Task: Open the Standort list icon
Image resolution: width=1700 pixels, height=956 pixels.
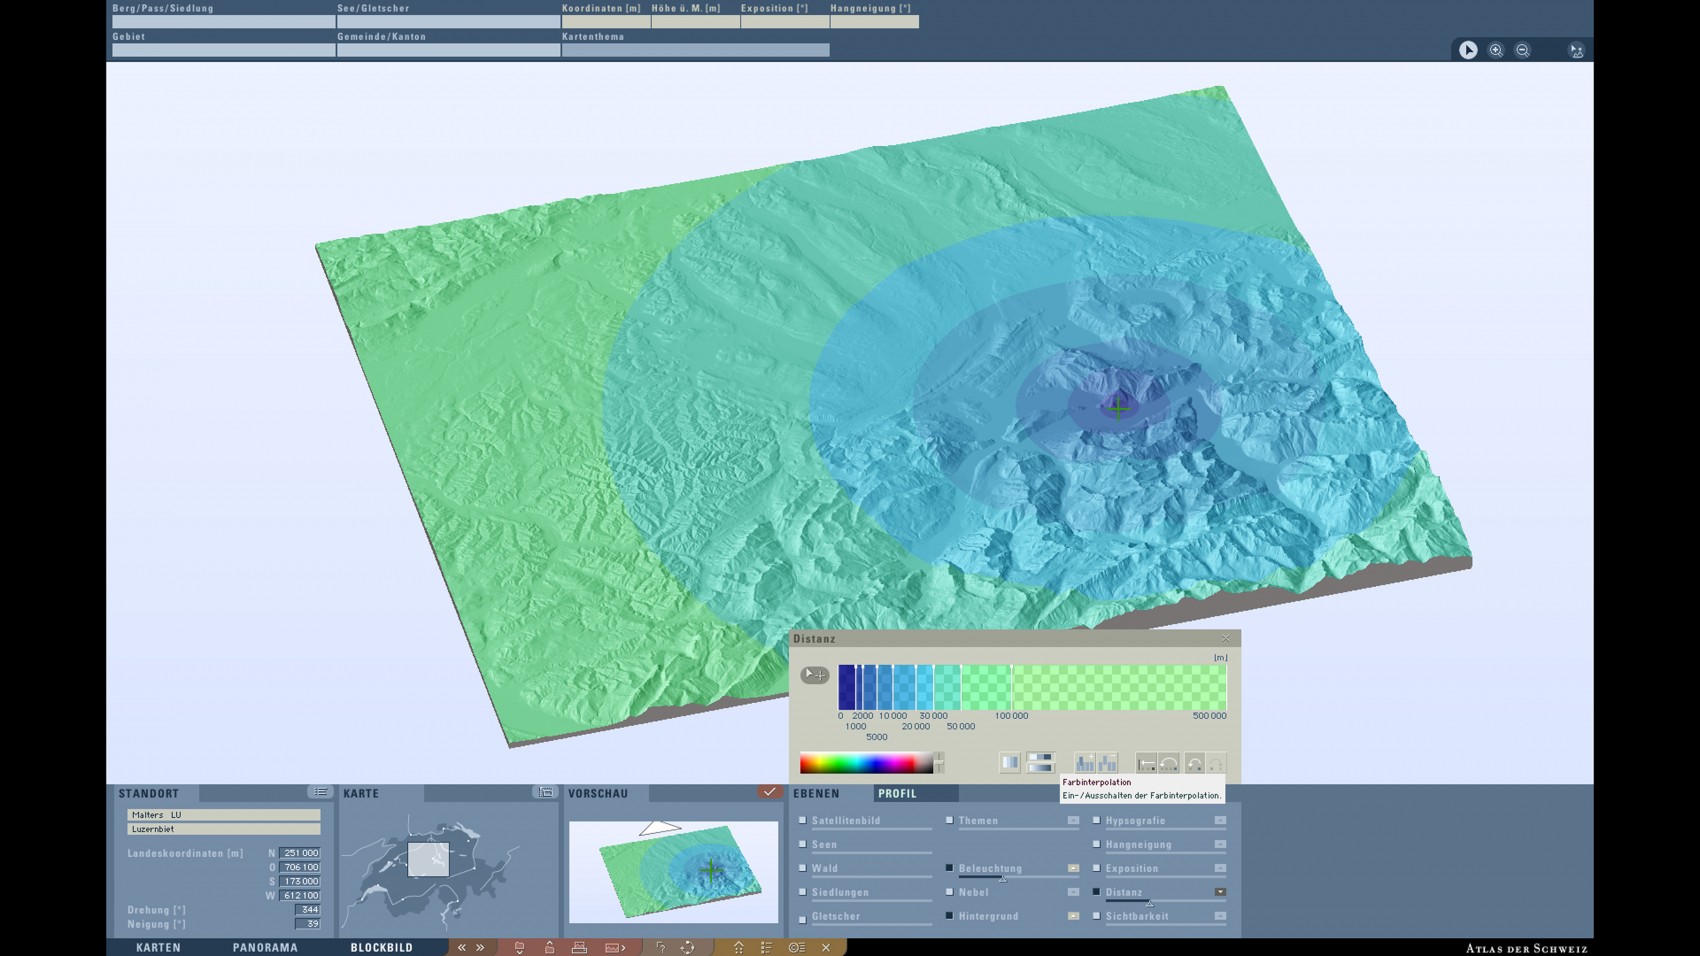Action: tap(320, 792)
